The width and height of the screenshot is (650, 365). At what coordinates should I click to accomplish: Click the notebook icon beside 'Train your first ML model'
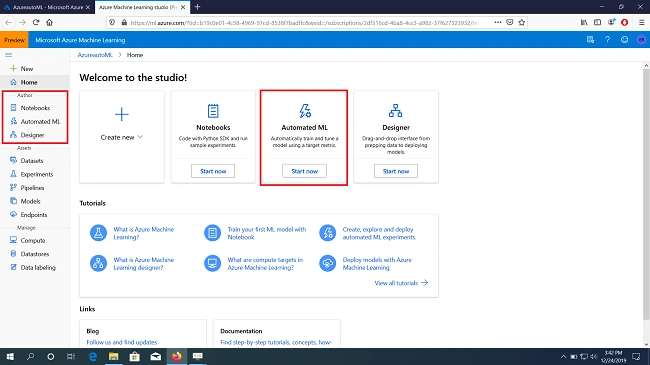point(213,233)
